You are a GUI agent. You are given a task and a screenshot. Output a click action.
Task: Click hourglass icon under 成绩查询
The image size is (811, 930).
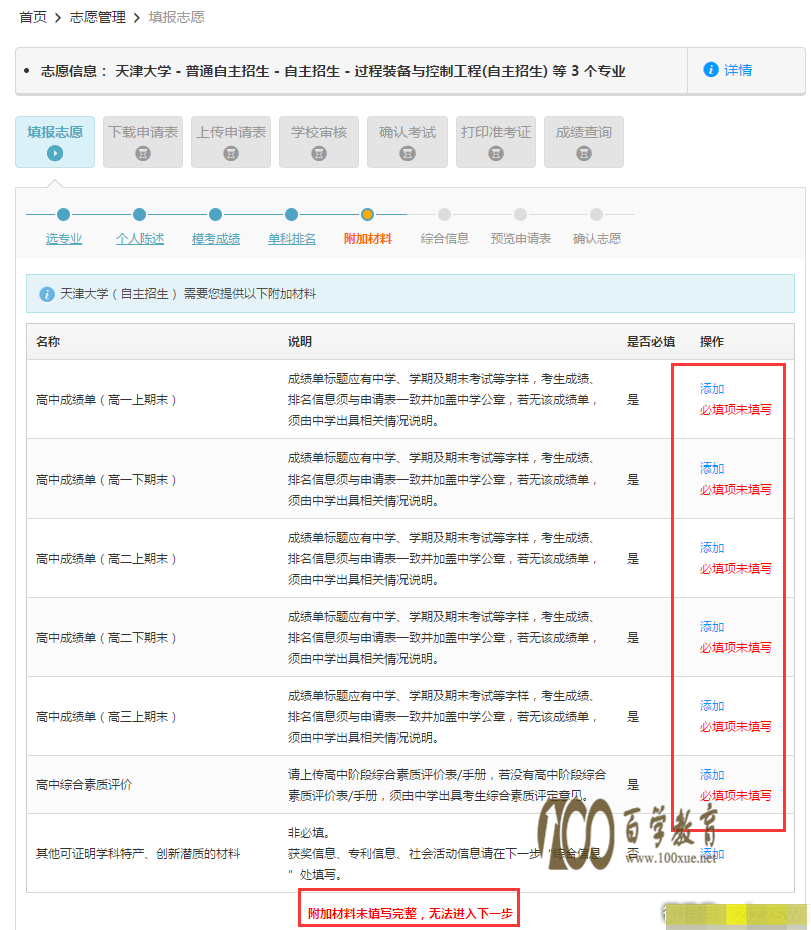coord(584,154)
